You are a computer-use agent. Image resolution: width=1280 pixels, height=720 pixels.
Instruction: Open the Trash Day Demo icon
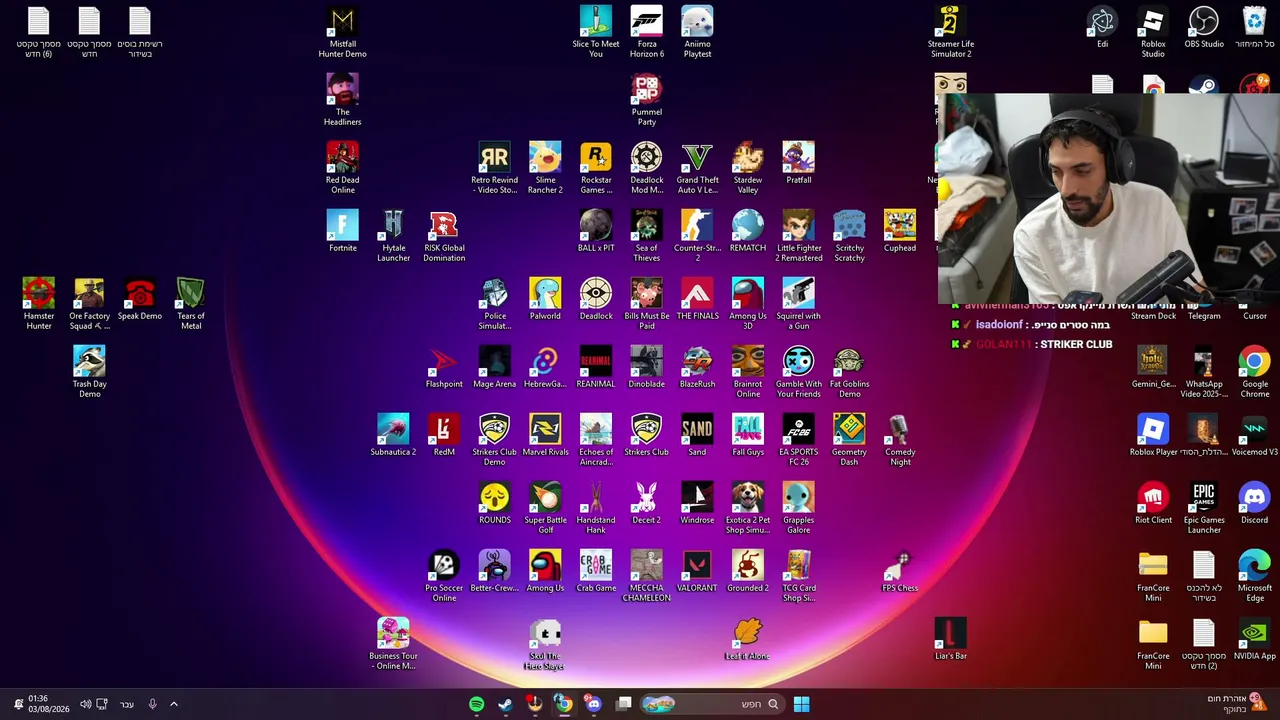coord(89,372)
